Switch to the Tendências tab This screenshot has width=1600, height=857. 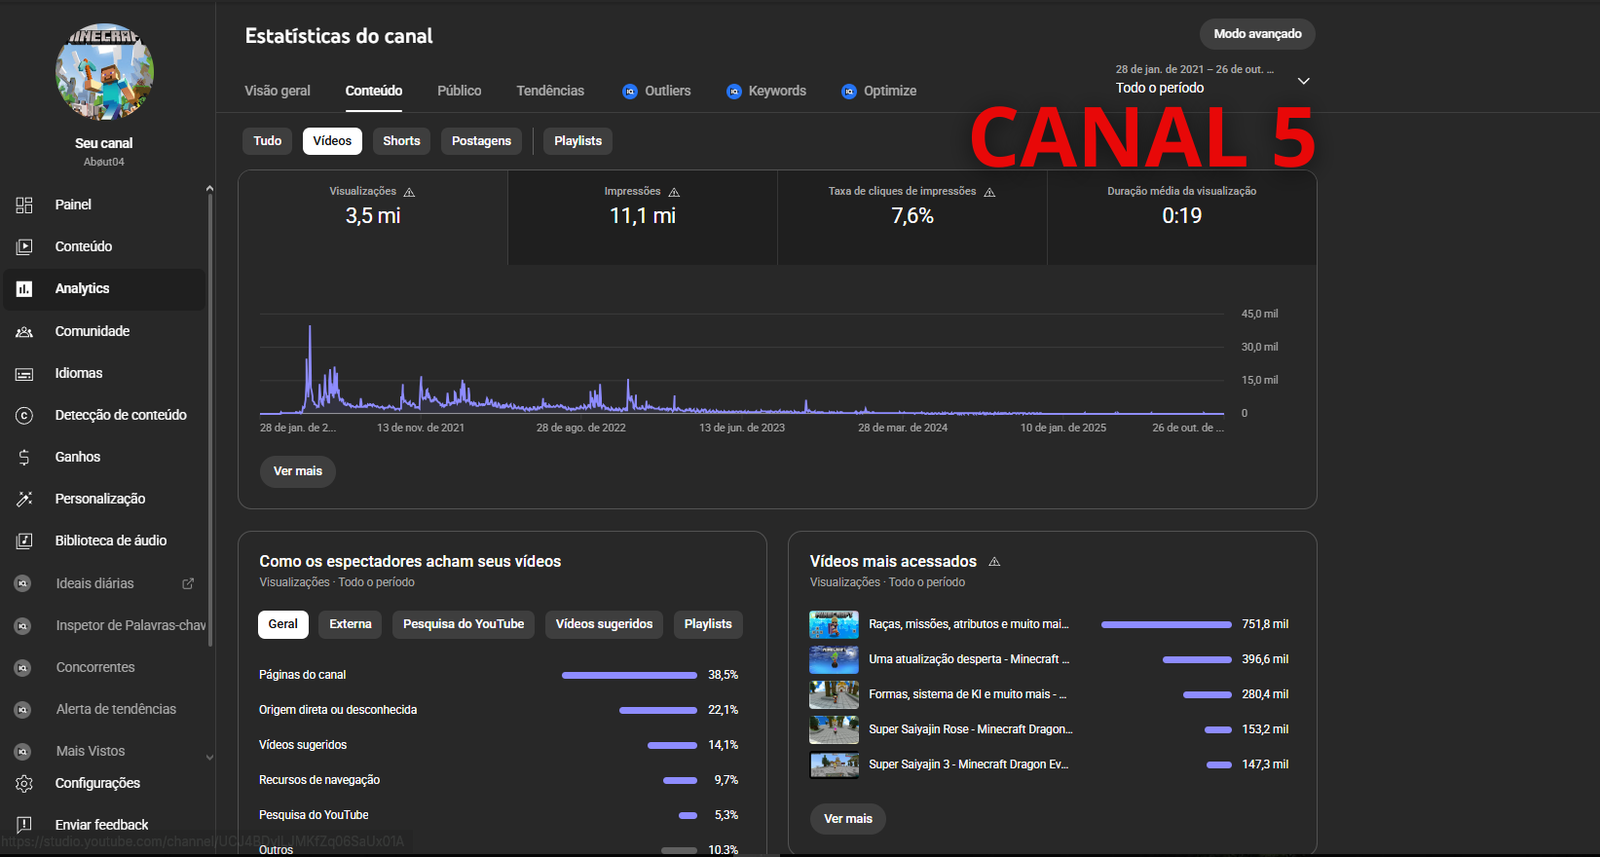550,91
